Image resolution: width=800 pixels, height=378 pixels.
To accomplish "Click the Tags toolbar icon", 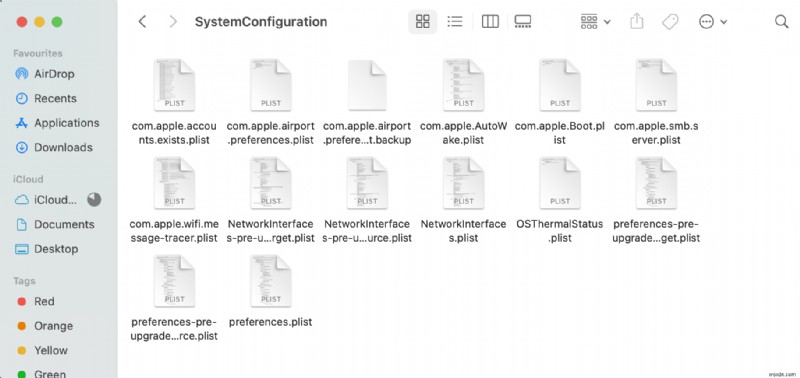I will tap(669, 21).
